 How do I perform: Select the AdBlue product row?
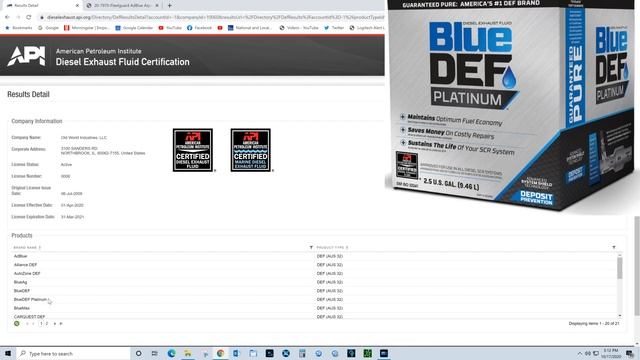pos(314,256)
